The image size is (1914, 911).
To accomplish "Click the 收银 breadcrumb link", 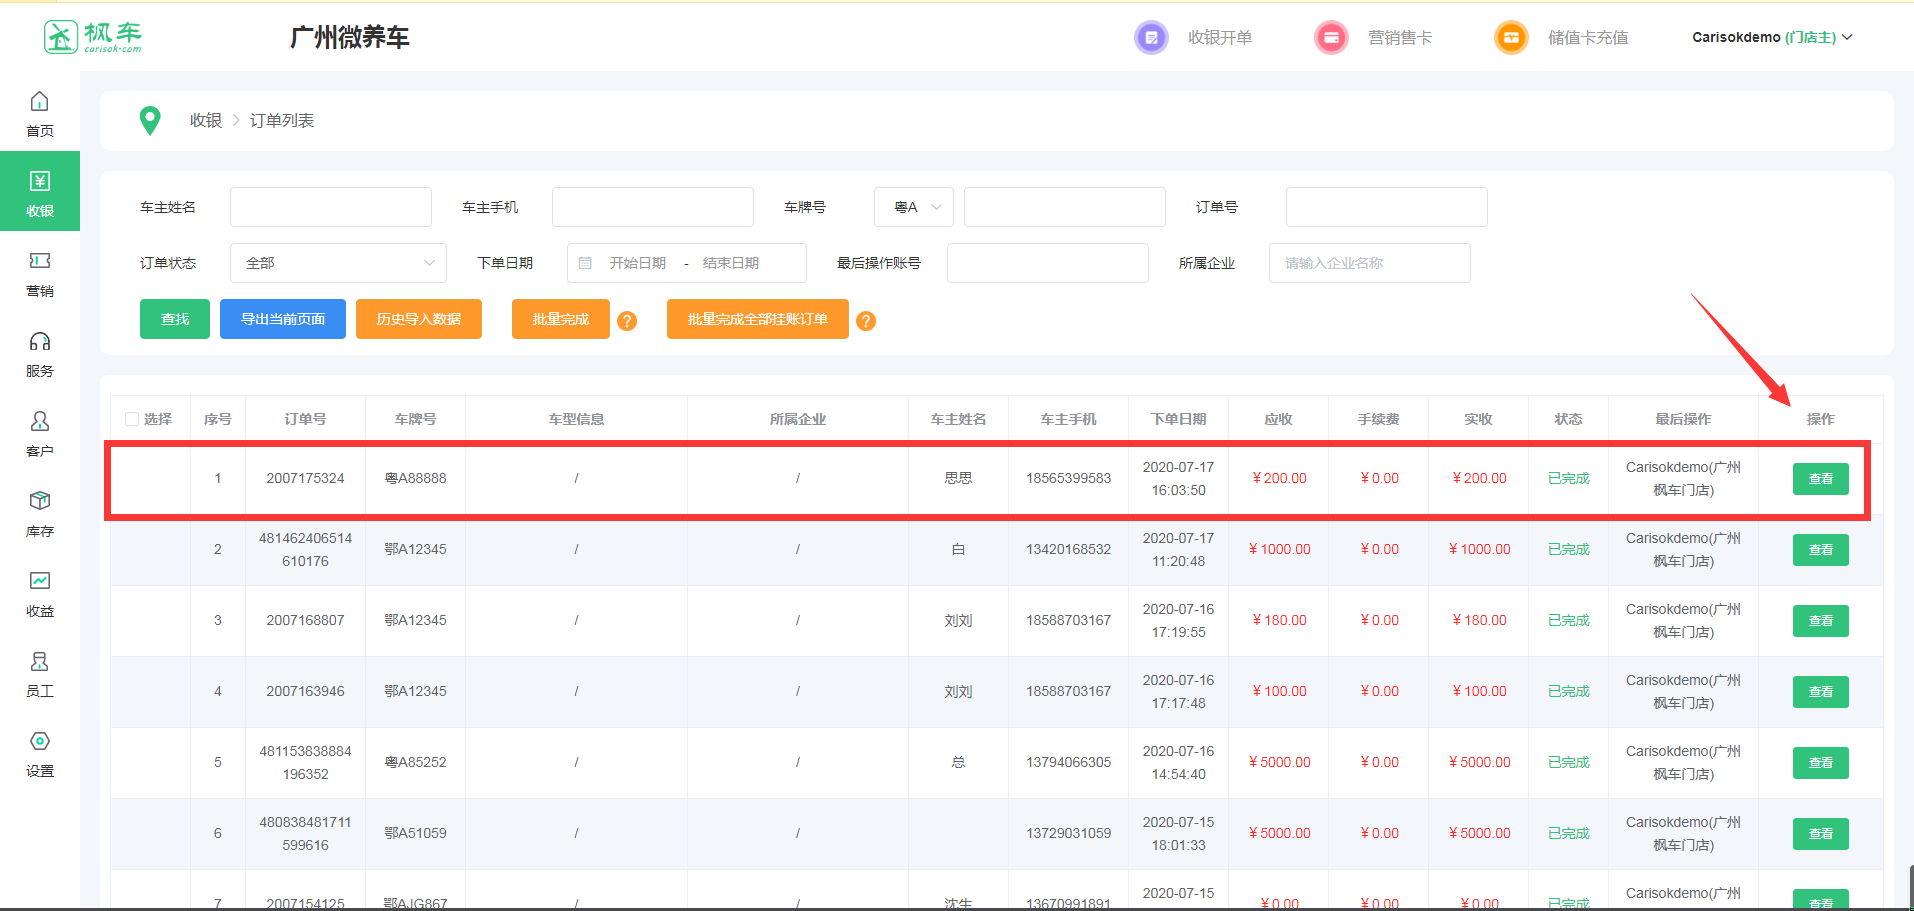I will 206,120.
